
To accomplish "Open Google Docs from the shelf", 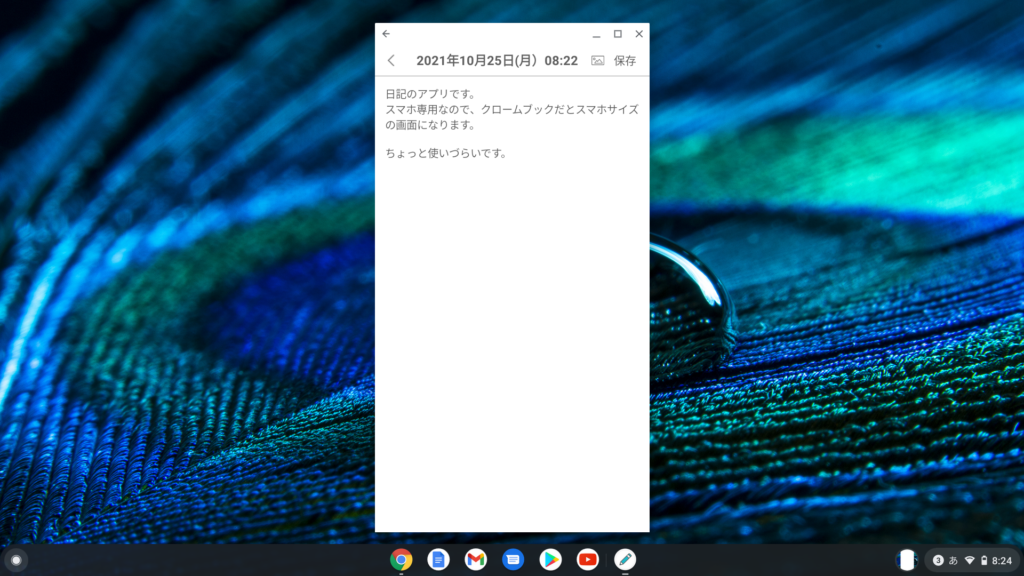I will click(x=438, y=560).
